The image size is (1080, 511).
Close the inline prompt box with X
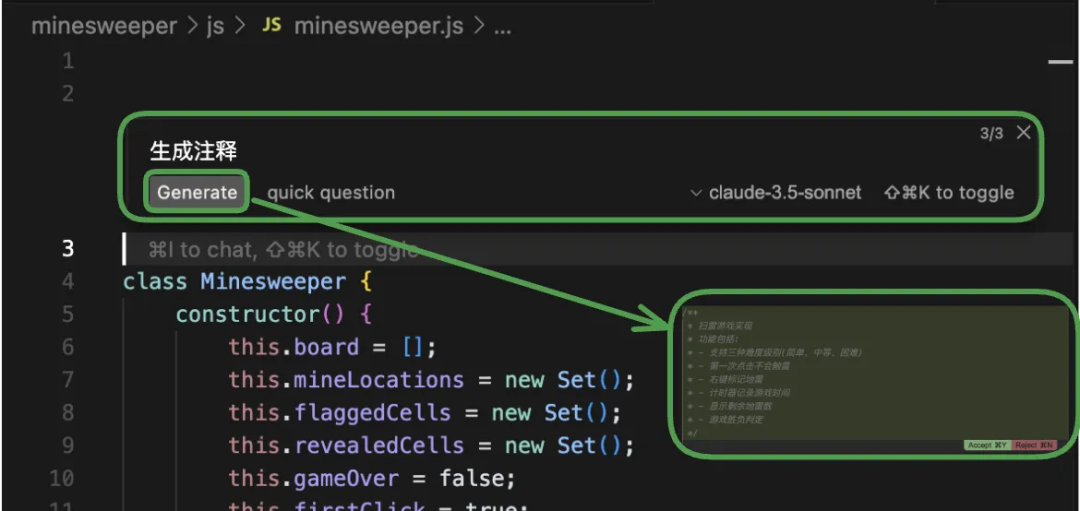[x=1024, y=133]
